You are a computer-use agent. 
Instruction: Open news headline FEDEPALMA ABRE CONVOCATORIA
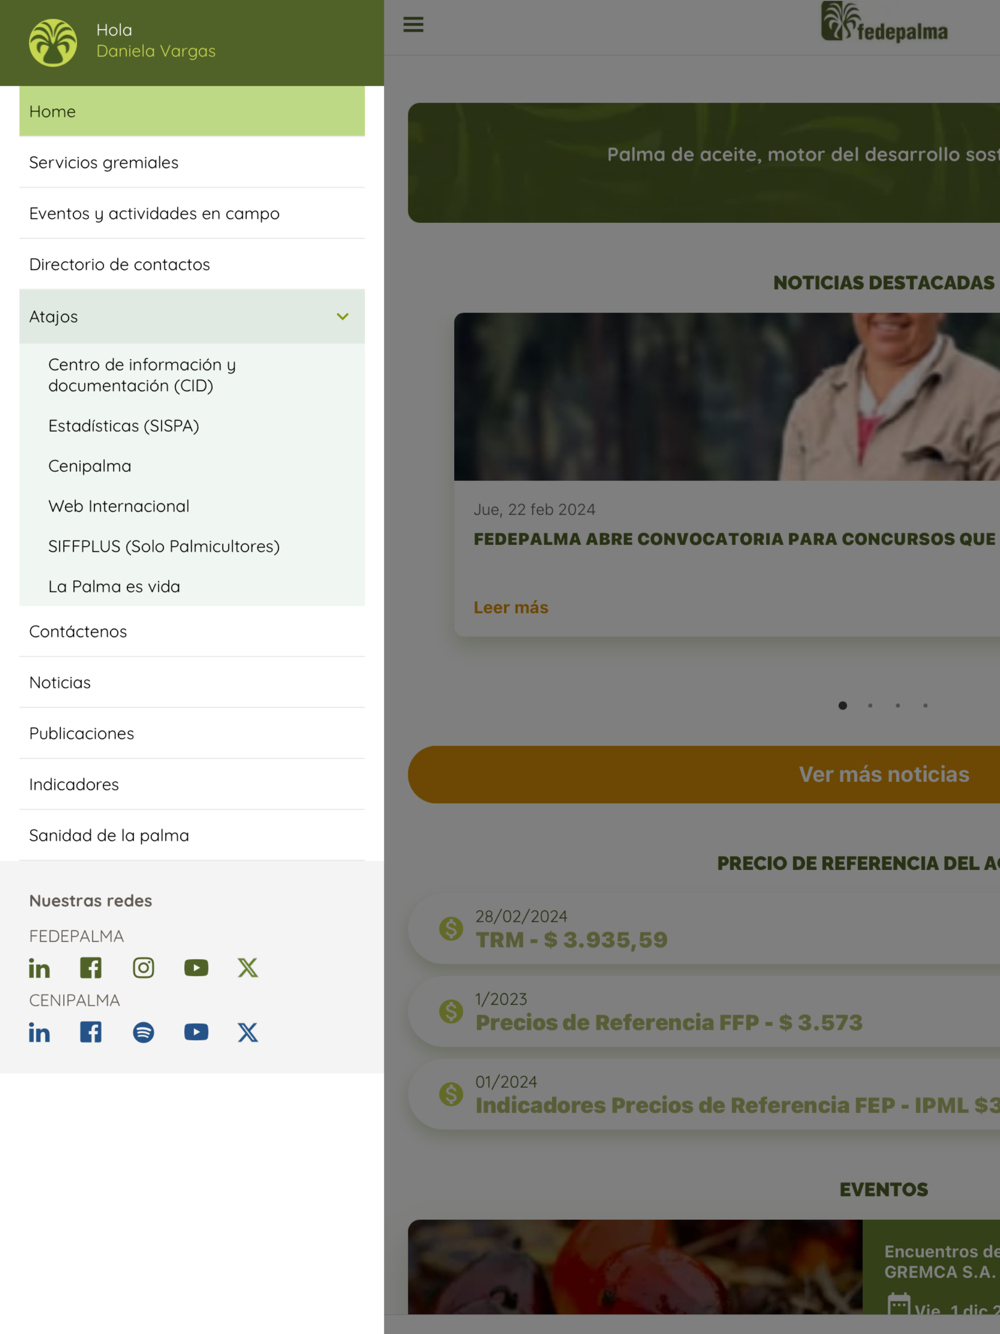click(x=735, y=539)
